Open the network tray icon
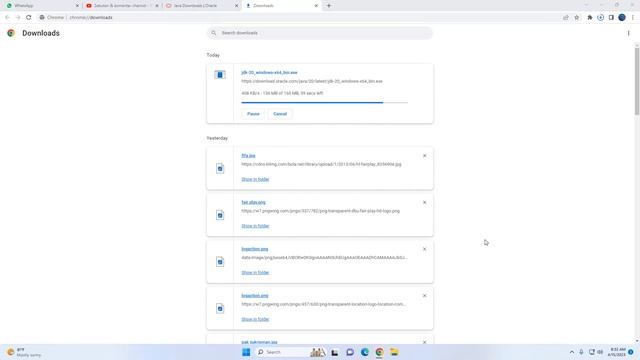 click(591, 352)
